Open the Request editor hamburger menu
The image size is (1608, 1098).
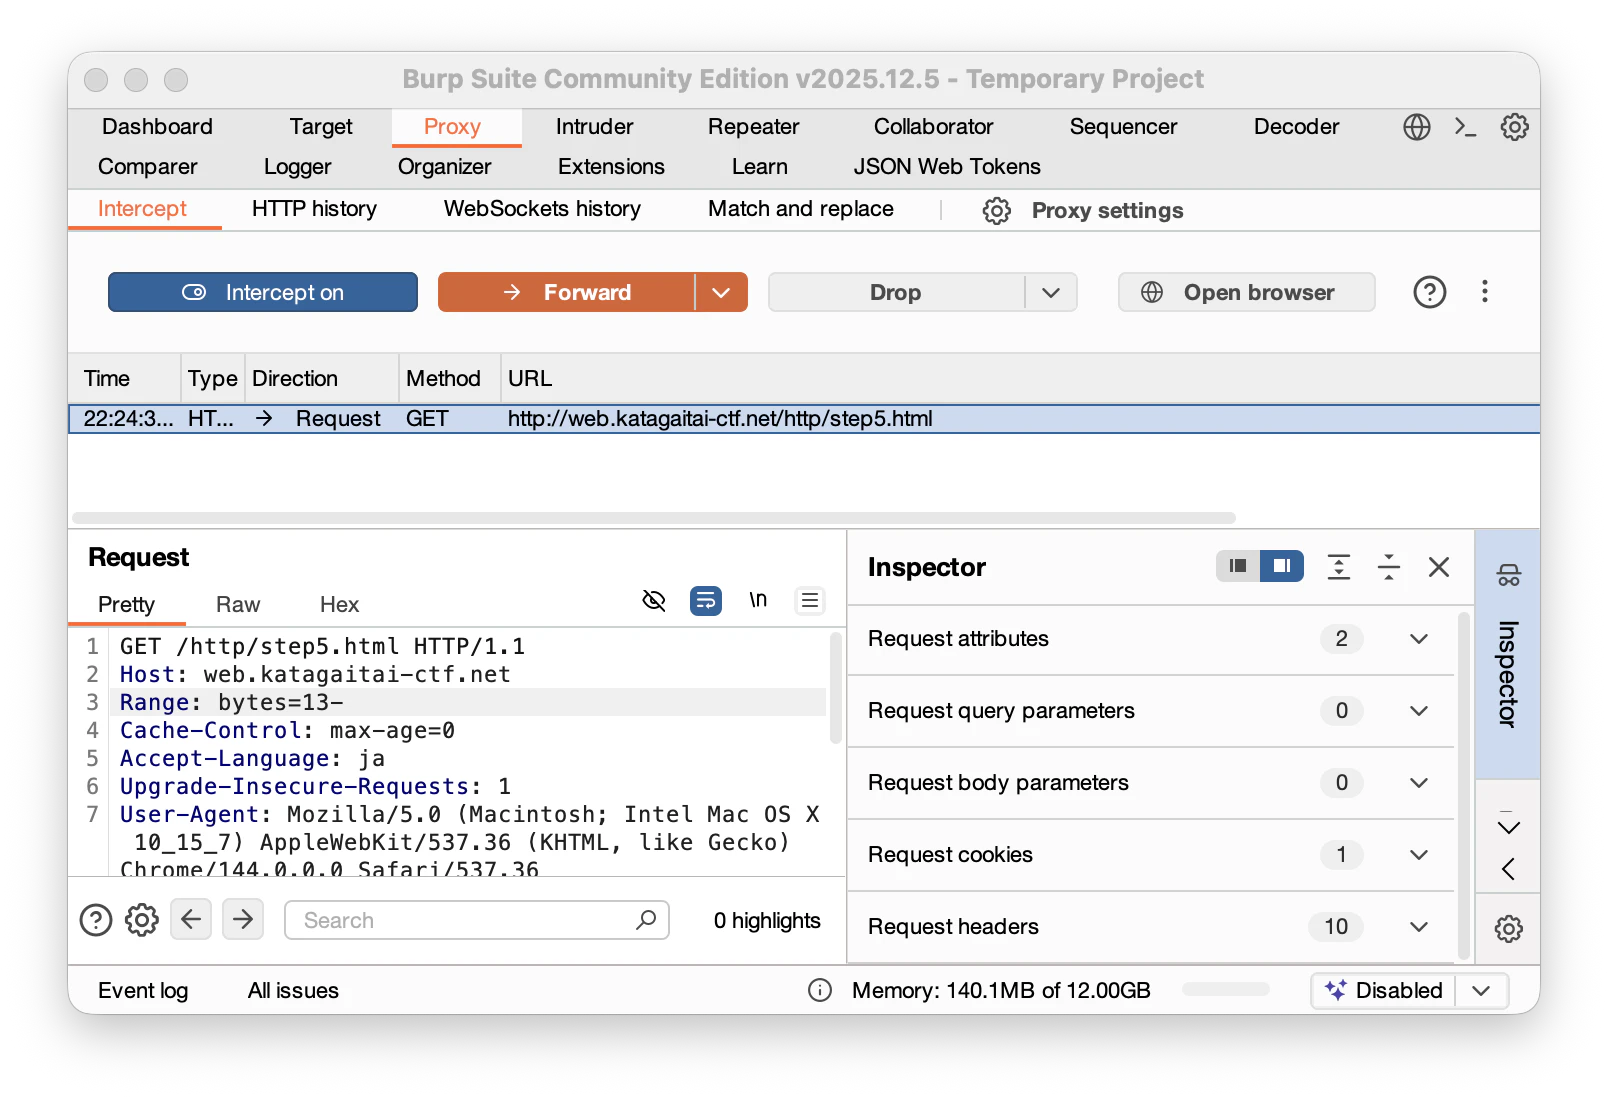tap(810, 600)
